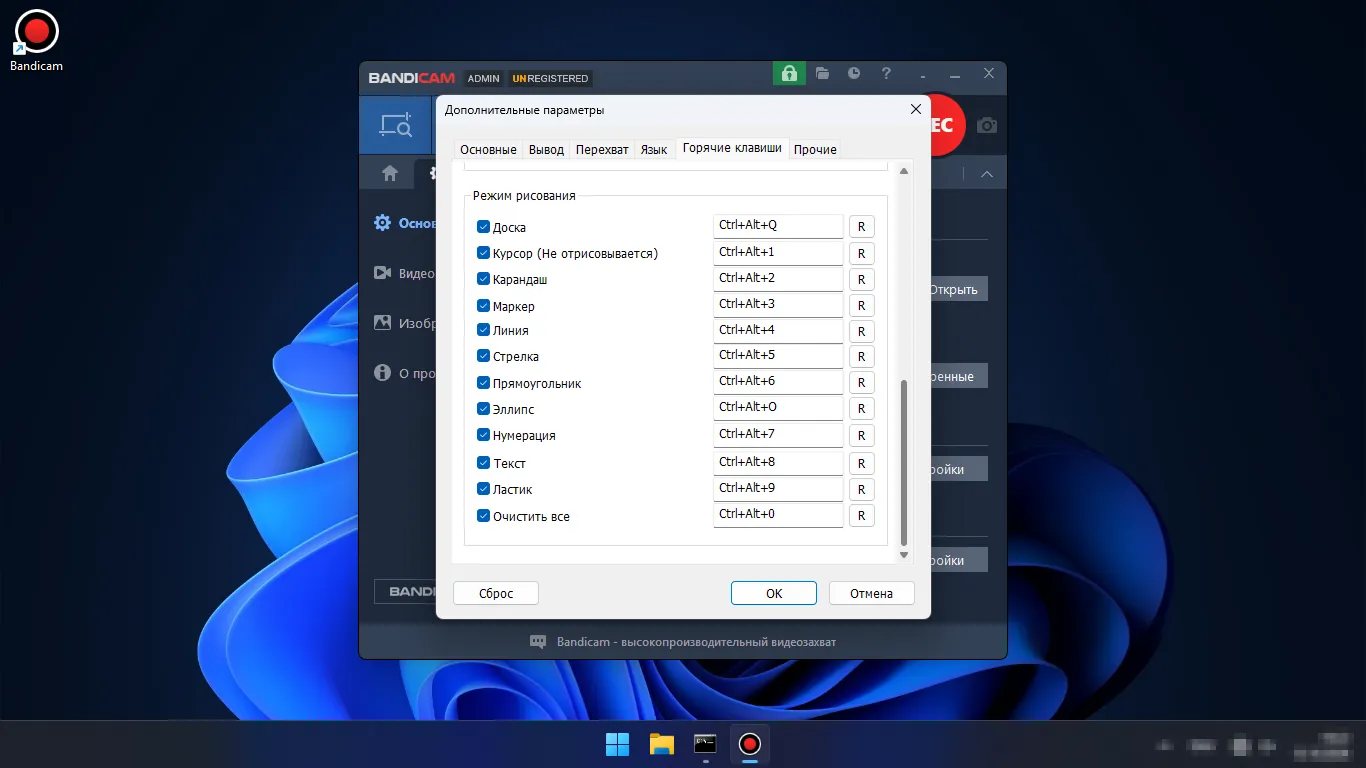Click the R button next to Линия
The width and height of the screenshot is (1366, 768).
(x=862, y=331)
